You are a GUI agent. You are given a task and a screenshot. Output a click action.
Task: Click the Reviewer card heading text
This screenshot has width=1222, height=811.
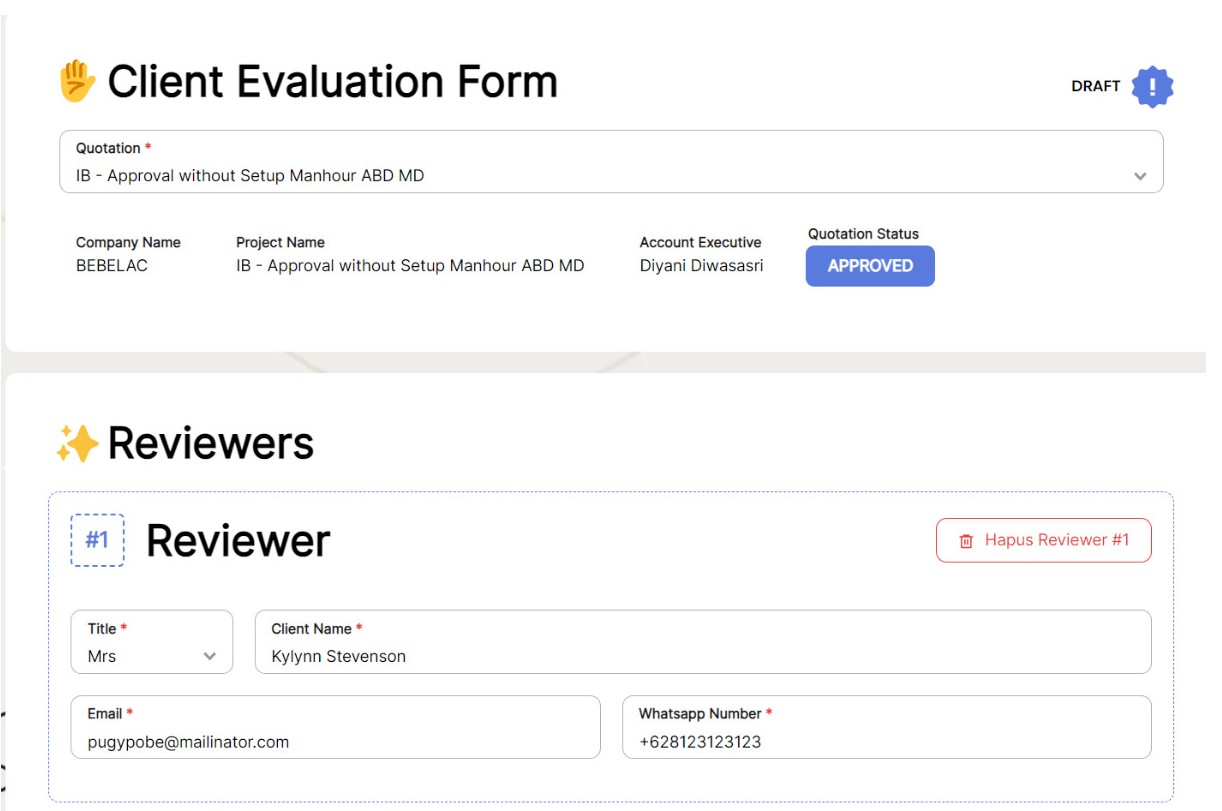pyautogui.click(x=238, y=541)
